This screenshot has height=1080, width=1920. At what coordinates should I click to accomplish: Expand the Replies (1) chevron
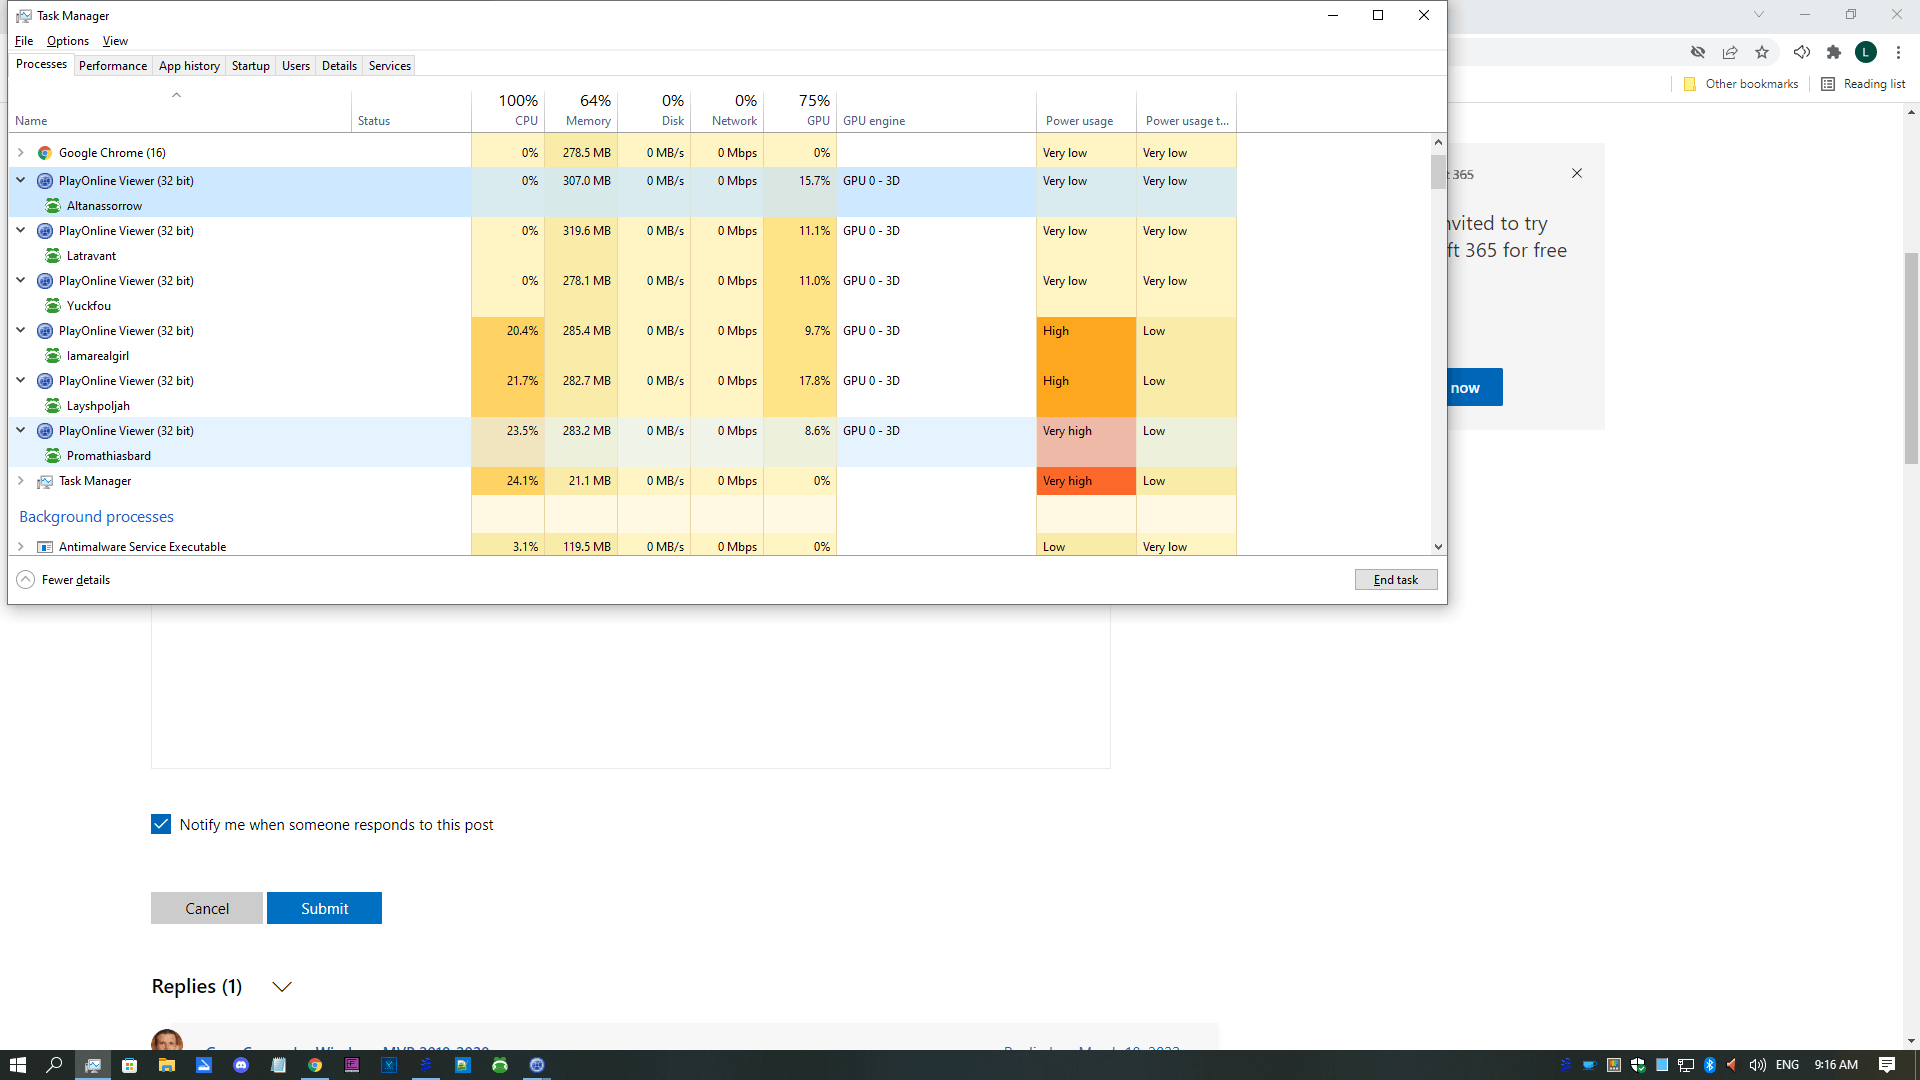tap(282, 987)
